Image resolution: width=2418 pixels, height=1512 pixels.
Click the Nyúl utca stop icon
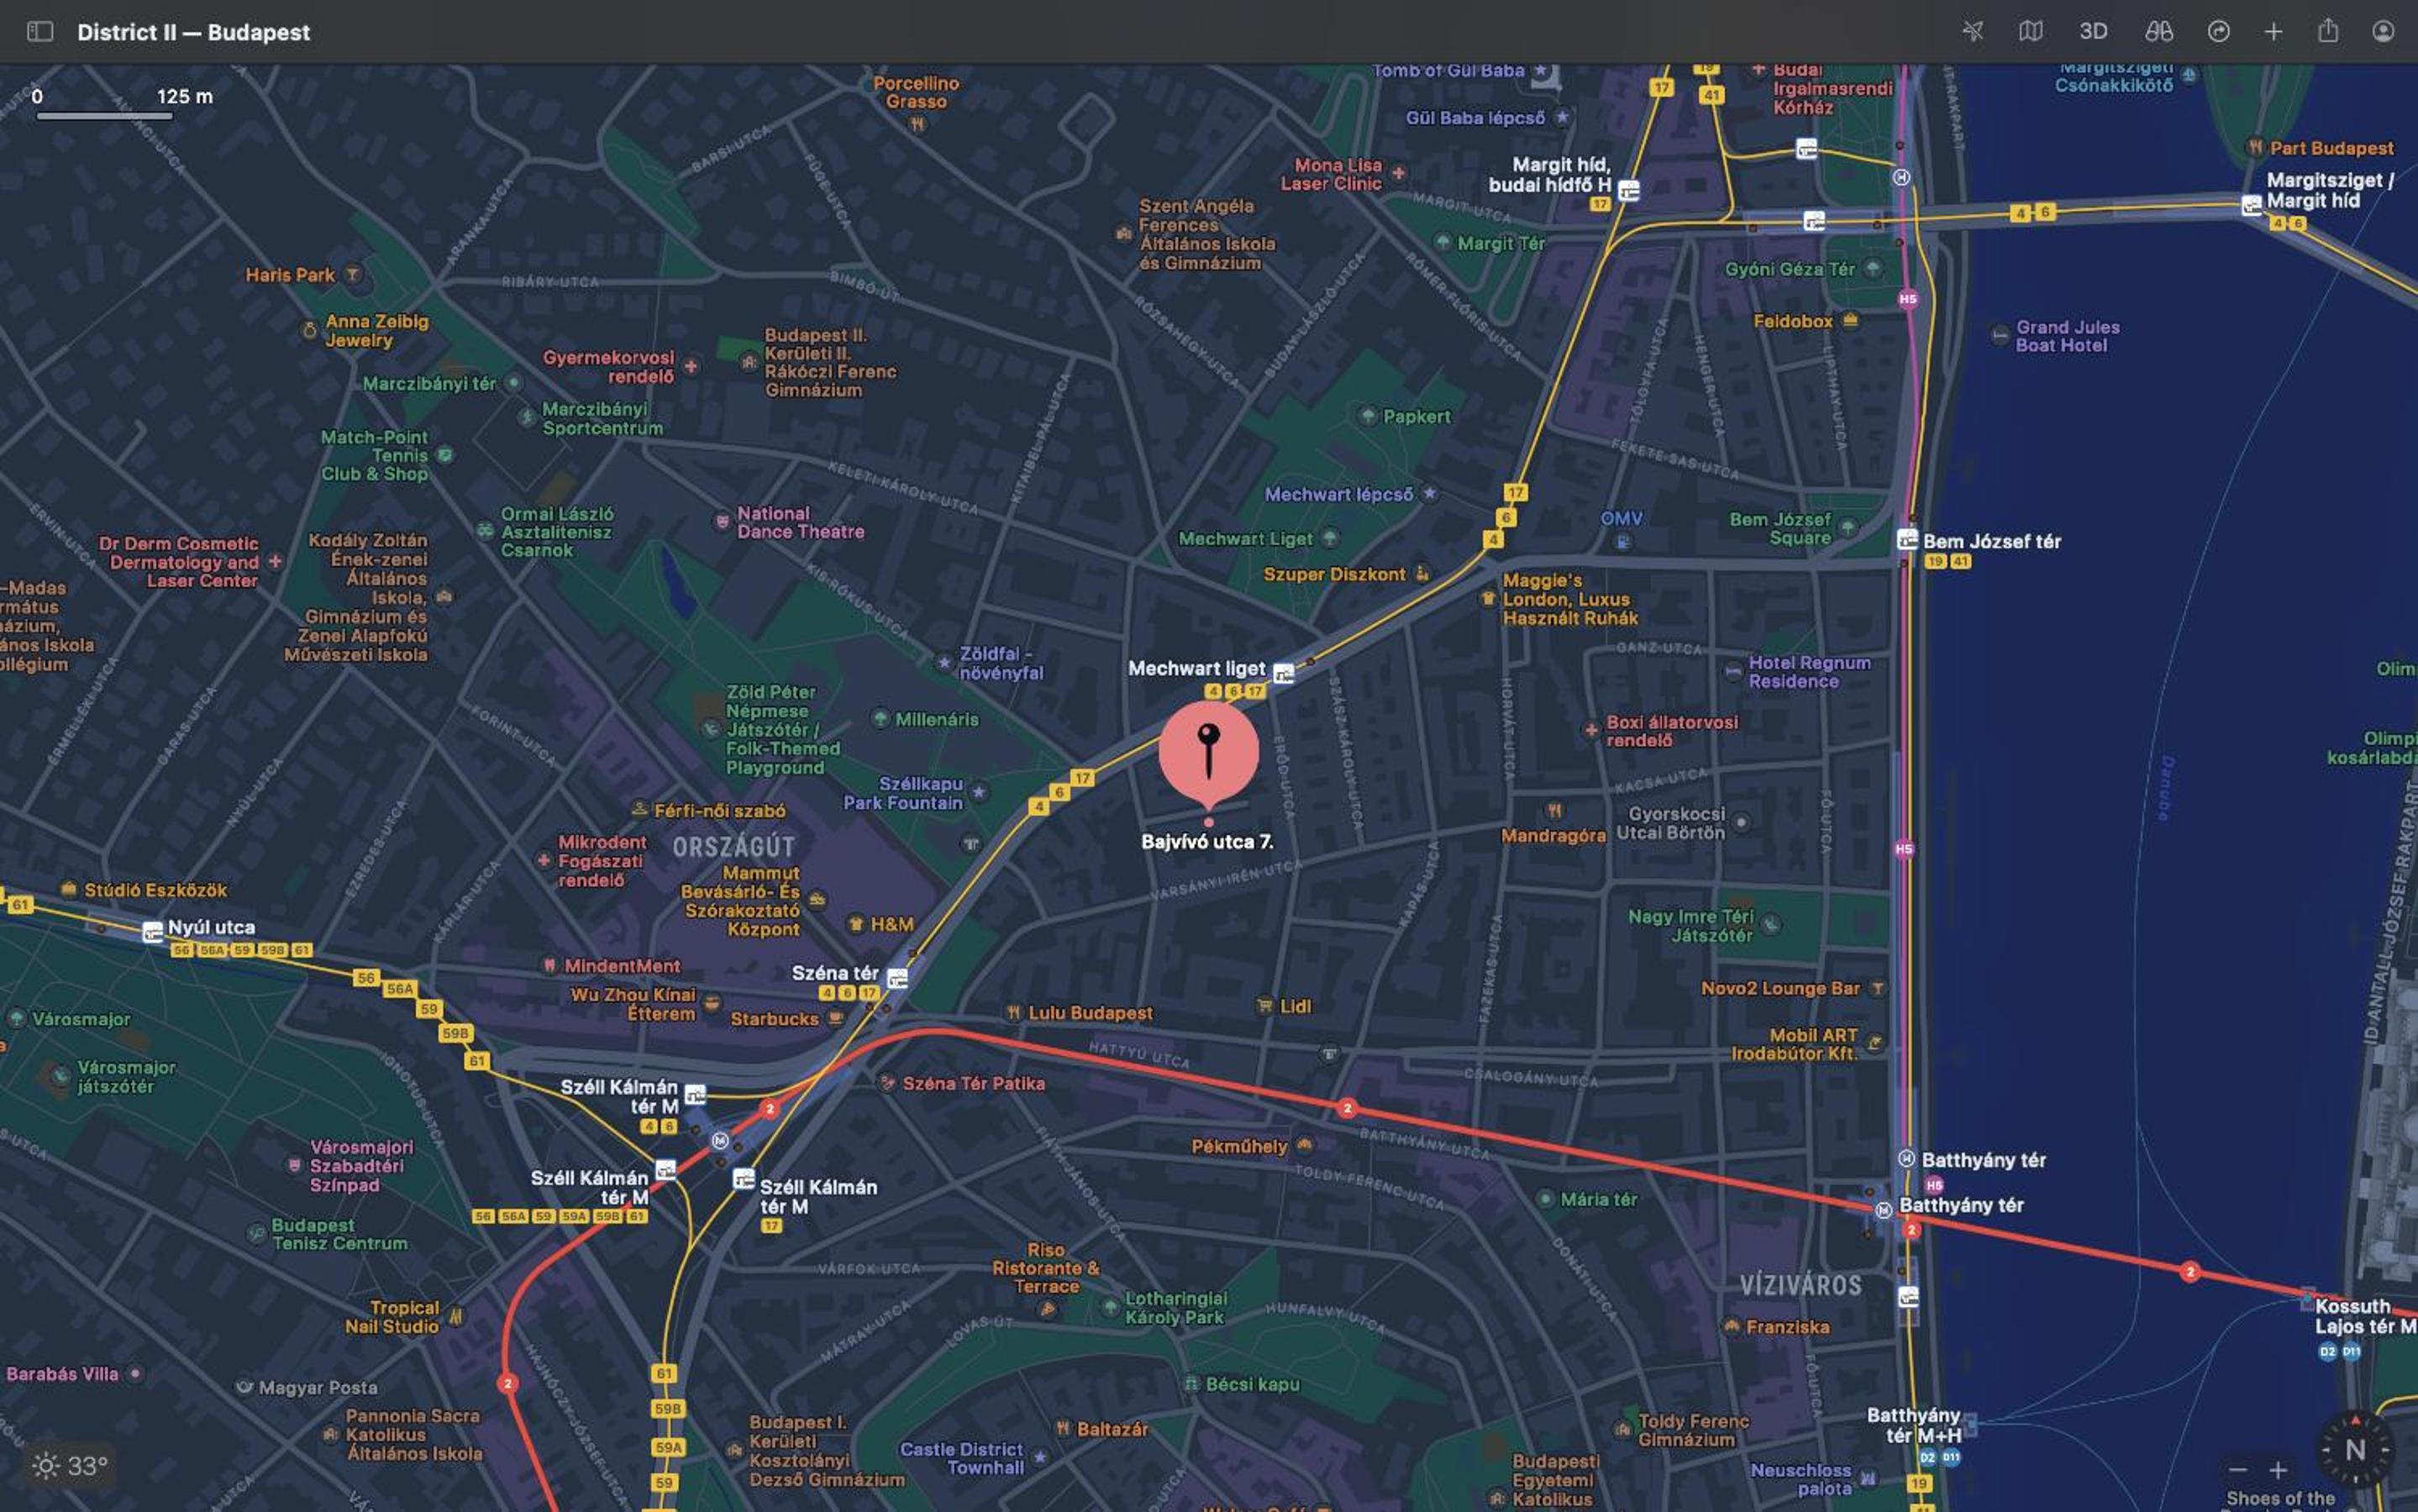153,932
